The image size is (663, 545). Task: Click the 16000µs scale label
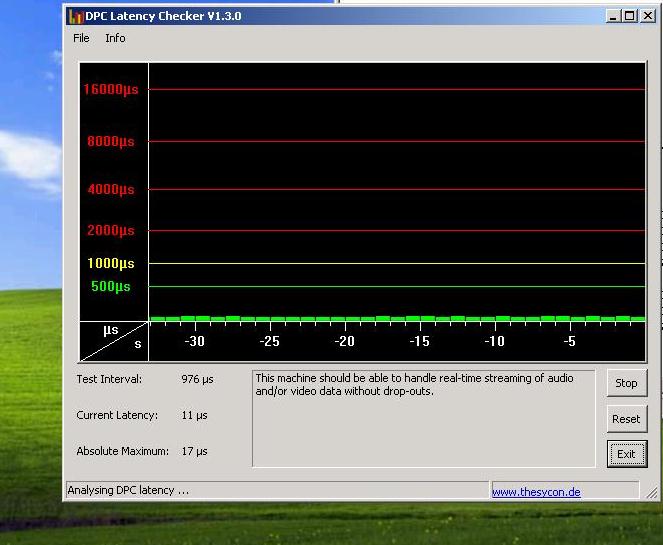[111, 89]
